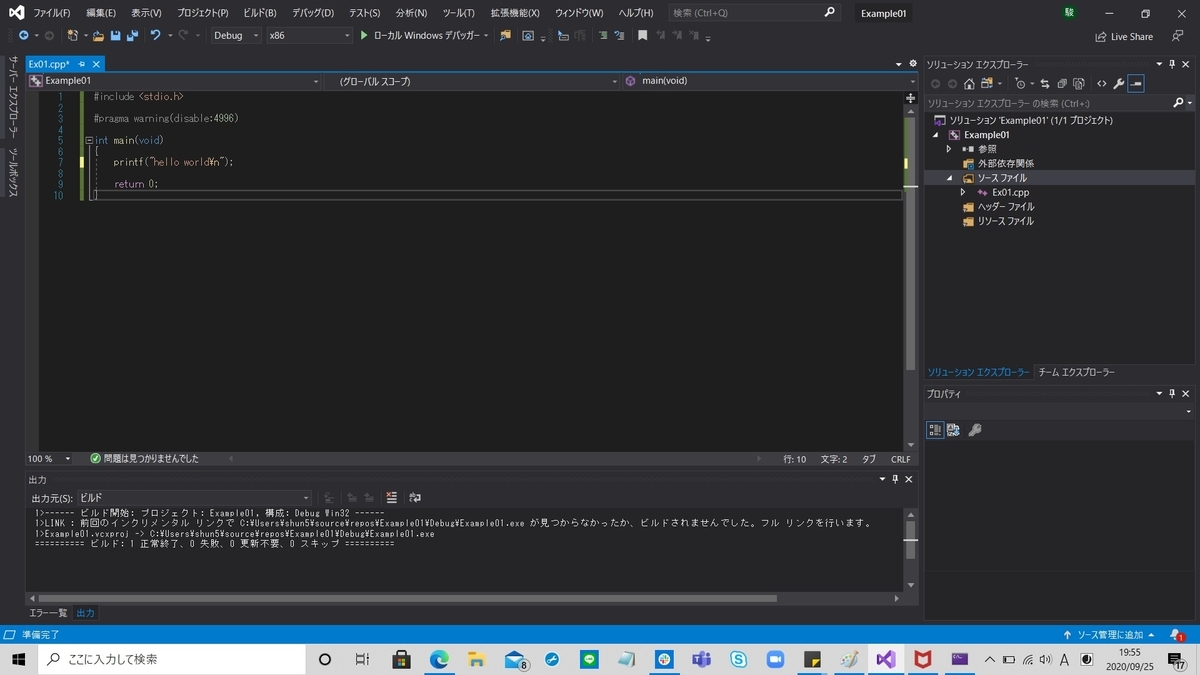This screenshot has height=675, width=1200.
Task: Click the Save All toolbar icon
Action: point(132,35)
